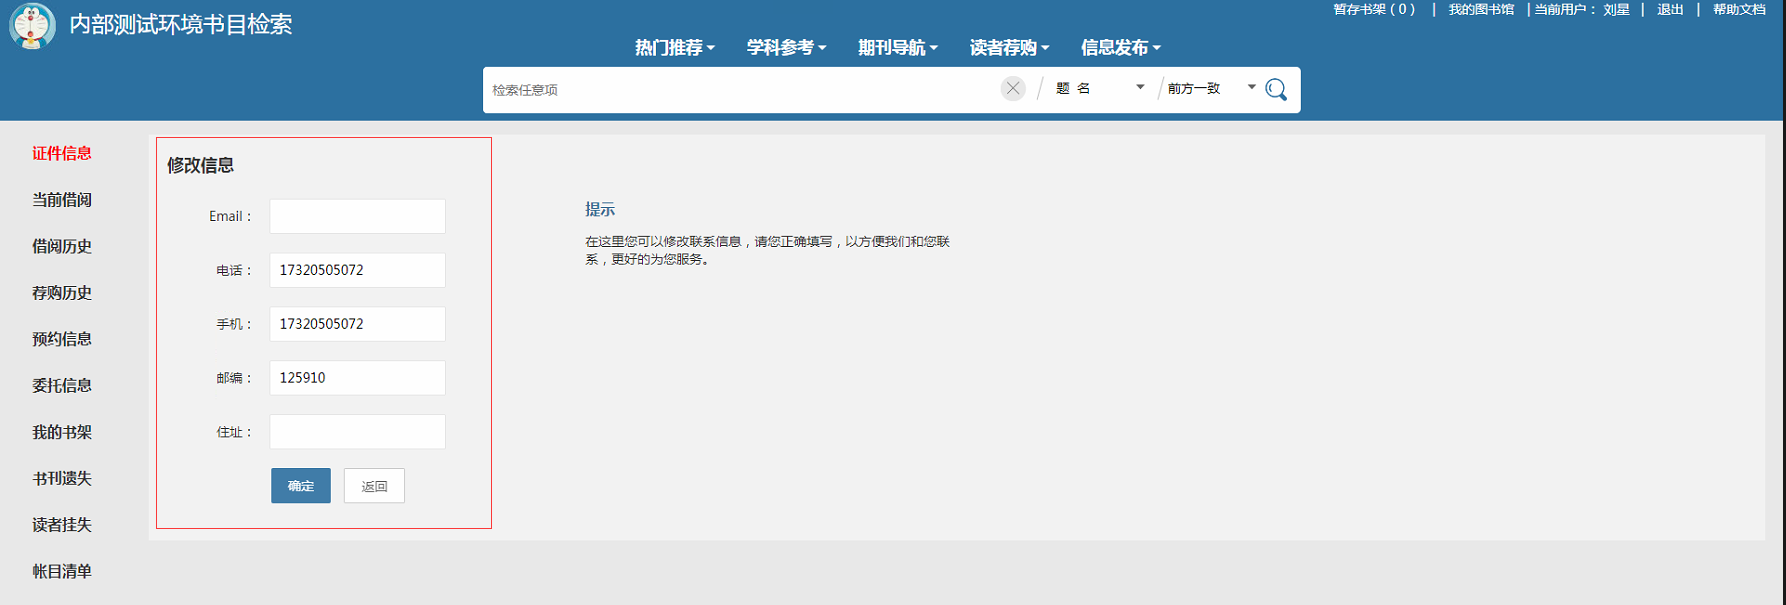Select 荐购历史 in the sidebar
This screenshot has width=1786, height=605.
(62, 292)
